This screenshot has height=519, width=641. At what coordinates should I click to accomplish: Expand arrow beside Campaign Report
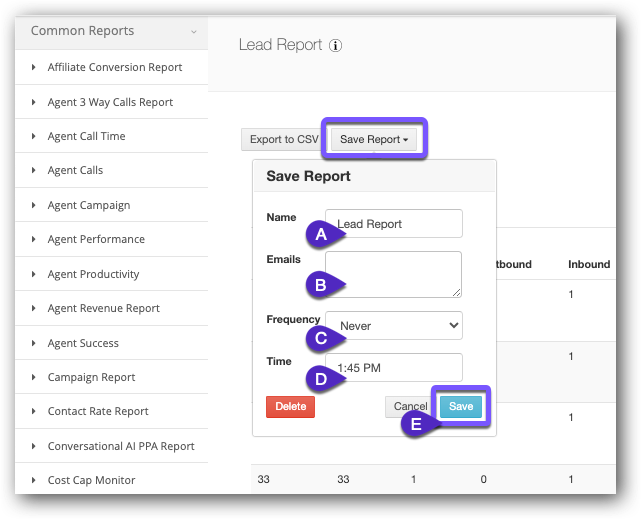click(34, 377)
